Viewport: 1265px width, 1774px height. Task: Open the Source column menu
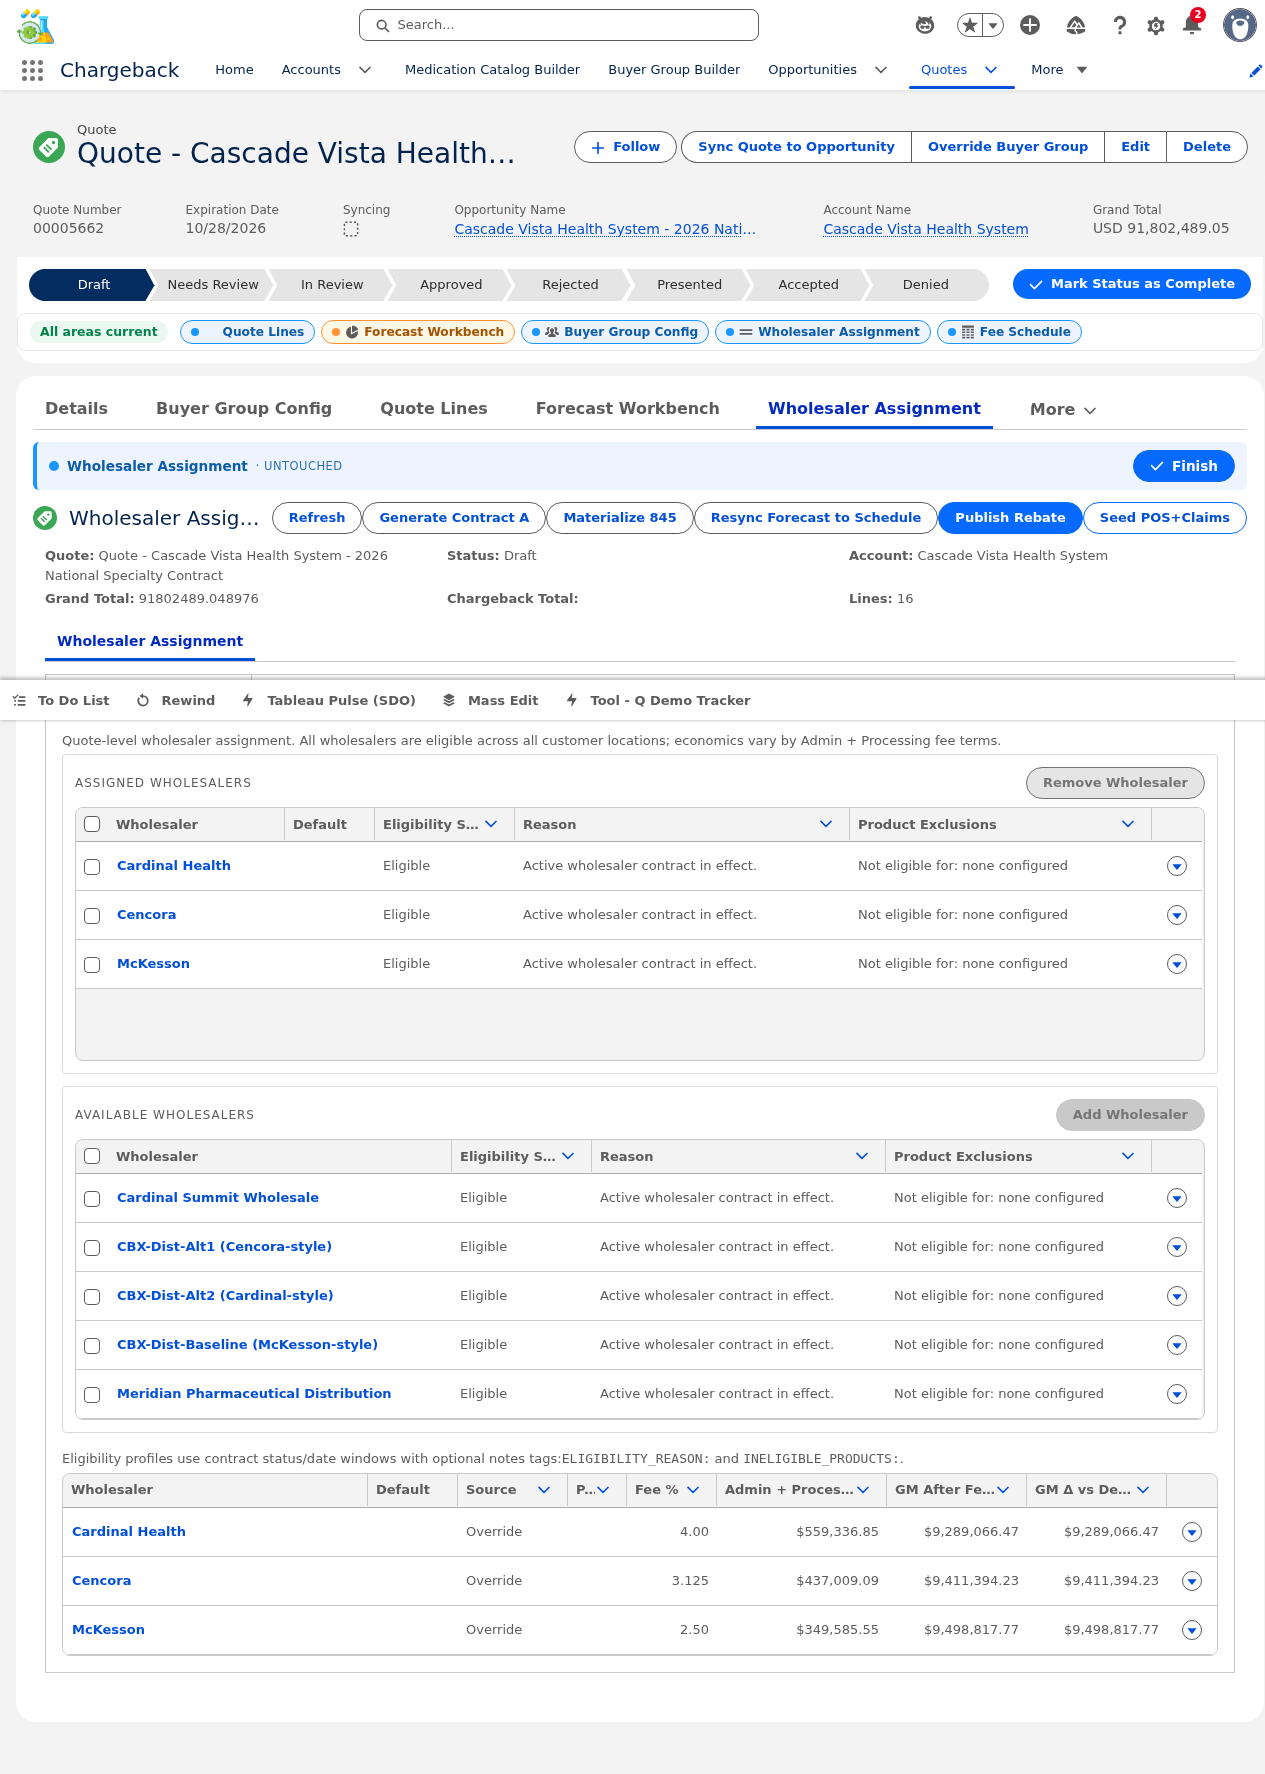[544, 1490]
